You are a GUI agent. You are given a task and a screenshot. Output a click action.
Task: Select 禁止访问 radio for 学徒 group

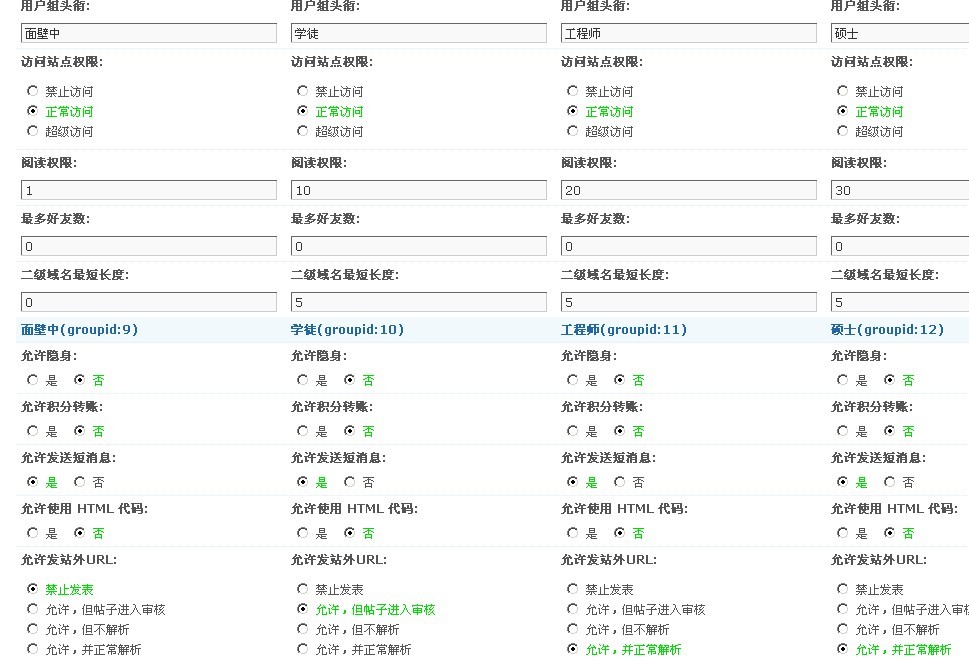[x=302, y=91]
